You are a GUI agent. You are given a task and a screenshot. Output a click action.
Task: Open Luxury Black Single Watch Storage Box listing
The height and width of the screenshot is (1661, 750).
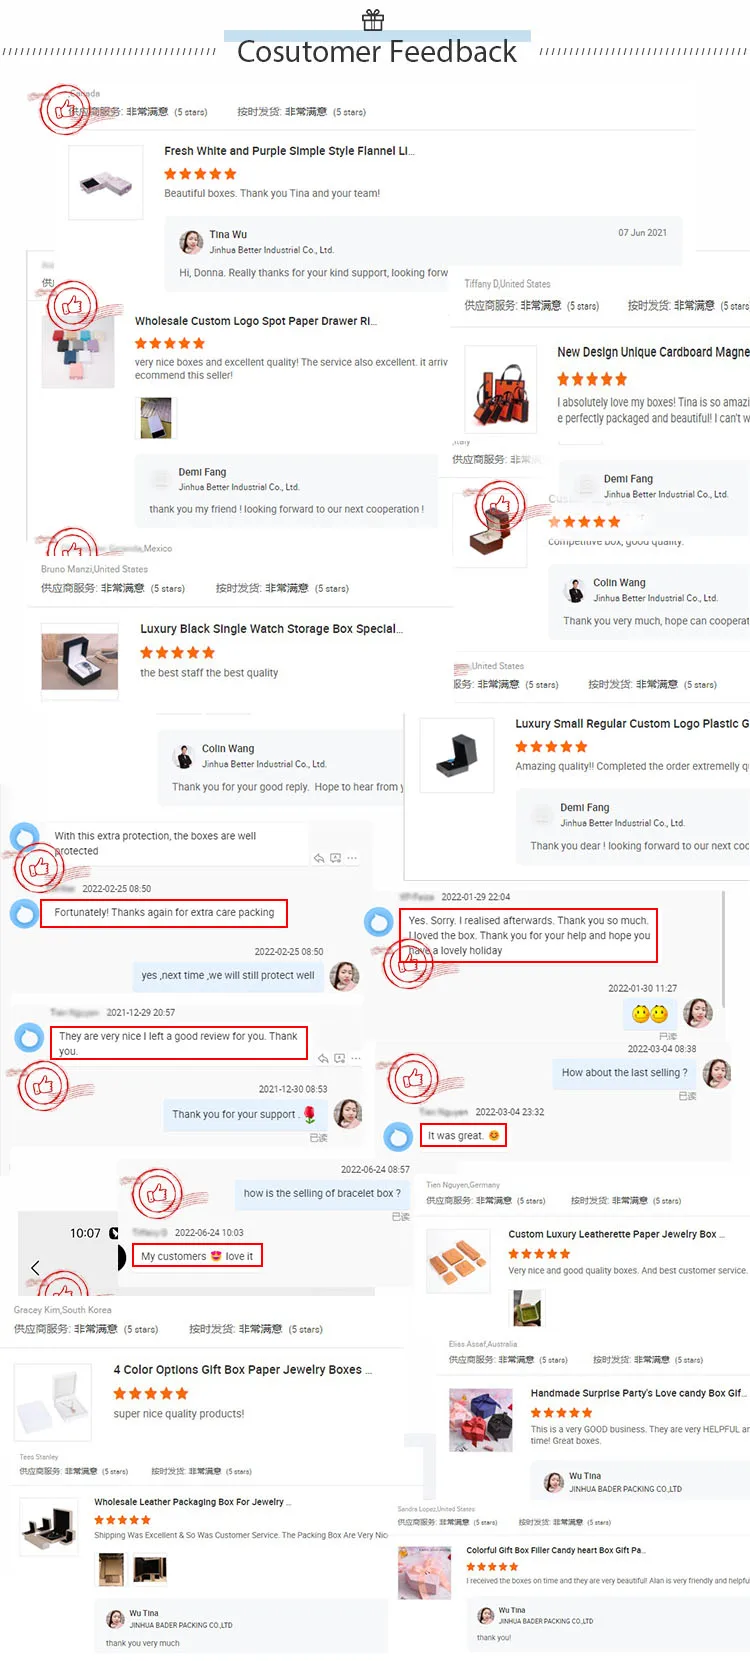[271, 629]
